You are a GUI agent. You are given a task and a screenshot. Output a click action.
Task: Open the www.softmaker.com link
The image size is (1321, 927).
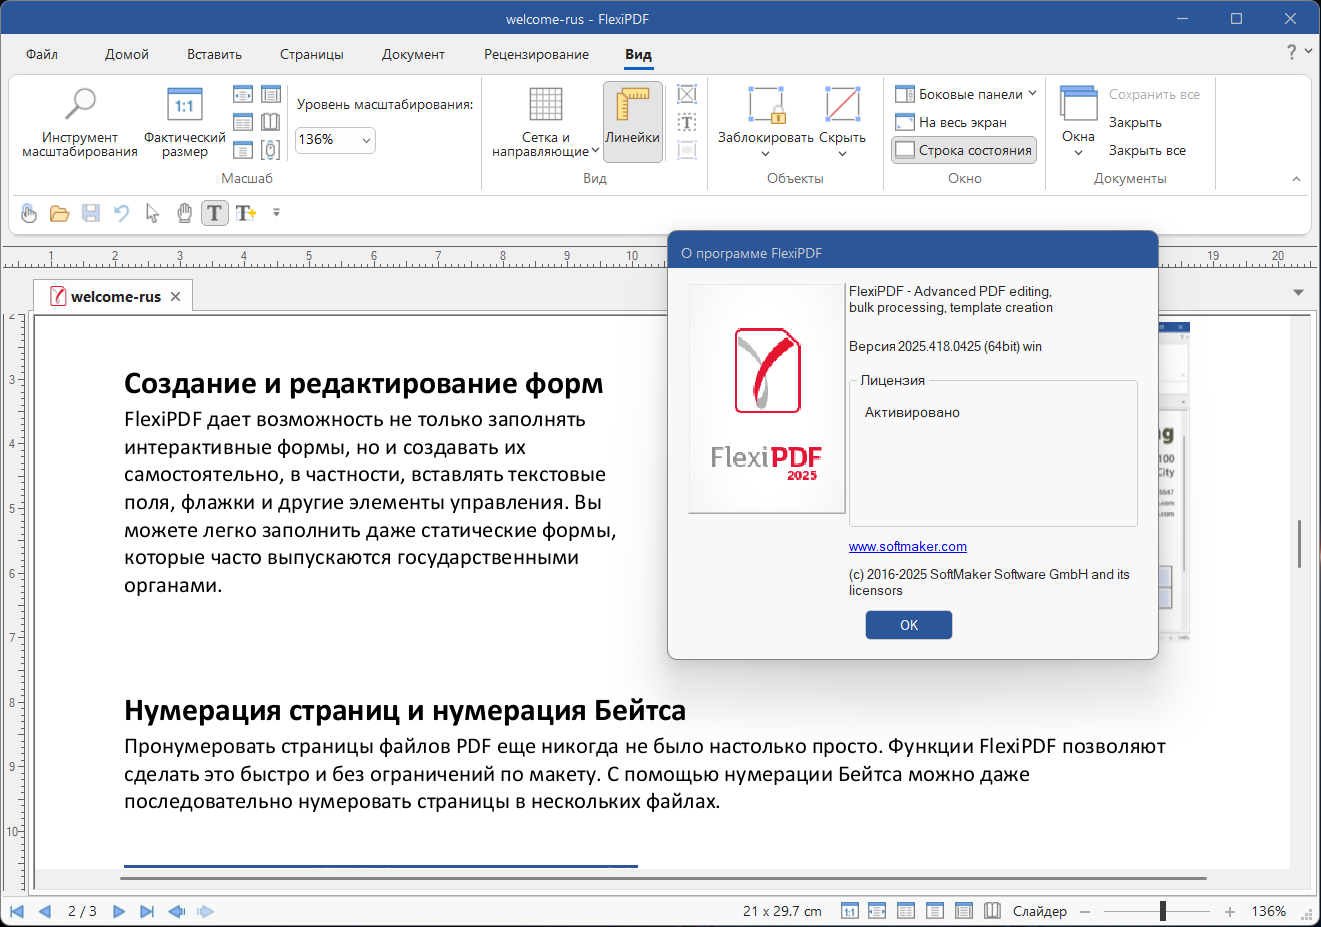[x=907, y=547]
